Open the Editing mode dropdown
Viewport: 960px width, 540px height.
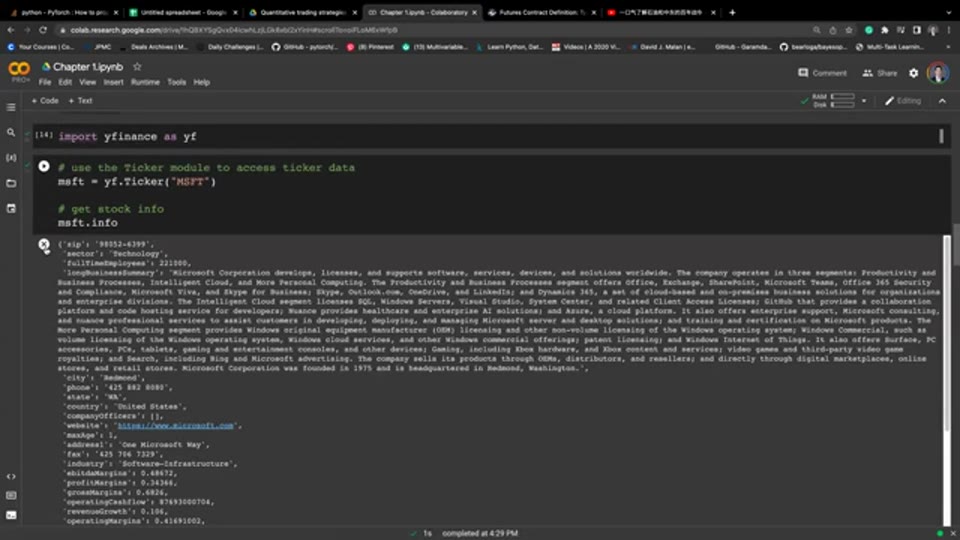(902, 101)
